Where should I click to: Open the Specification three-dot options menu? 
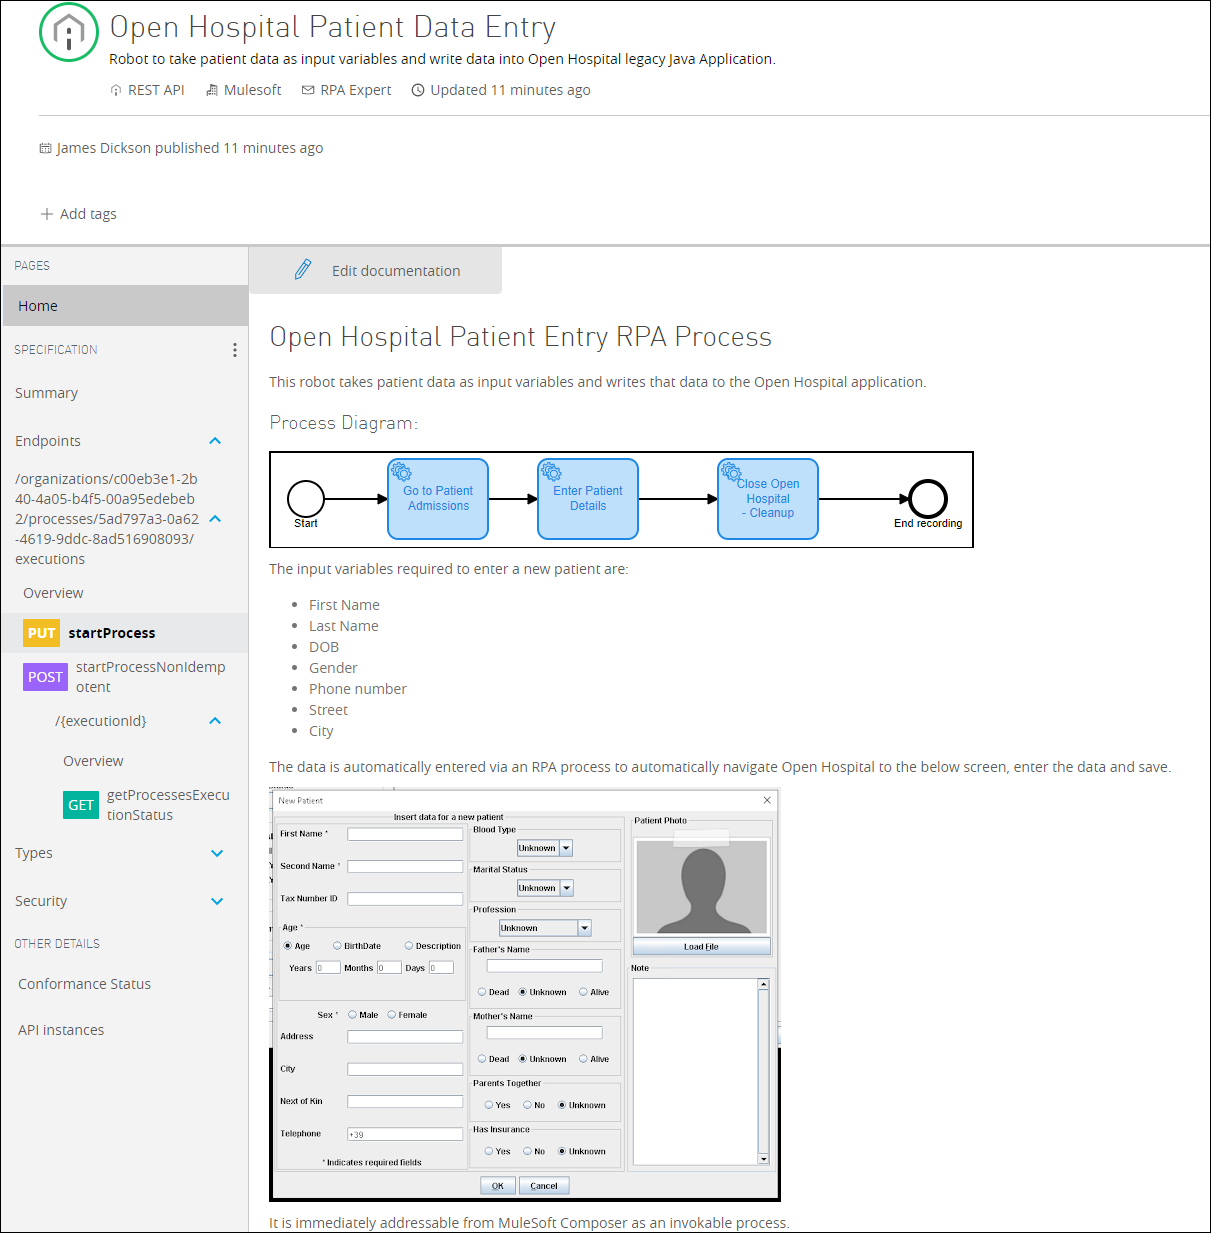click(234, 350)
